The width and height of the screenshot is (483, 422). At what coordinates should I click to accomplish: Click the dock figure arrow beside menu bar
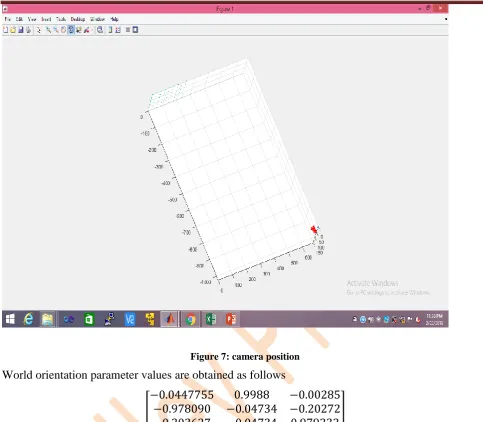pos(446,19)
